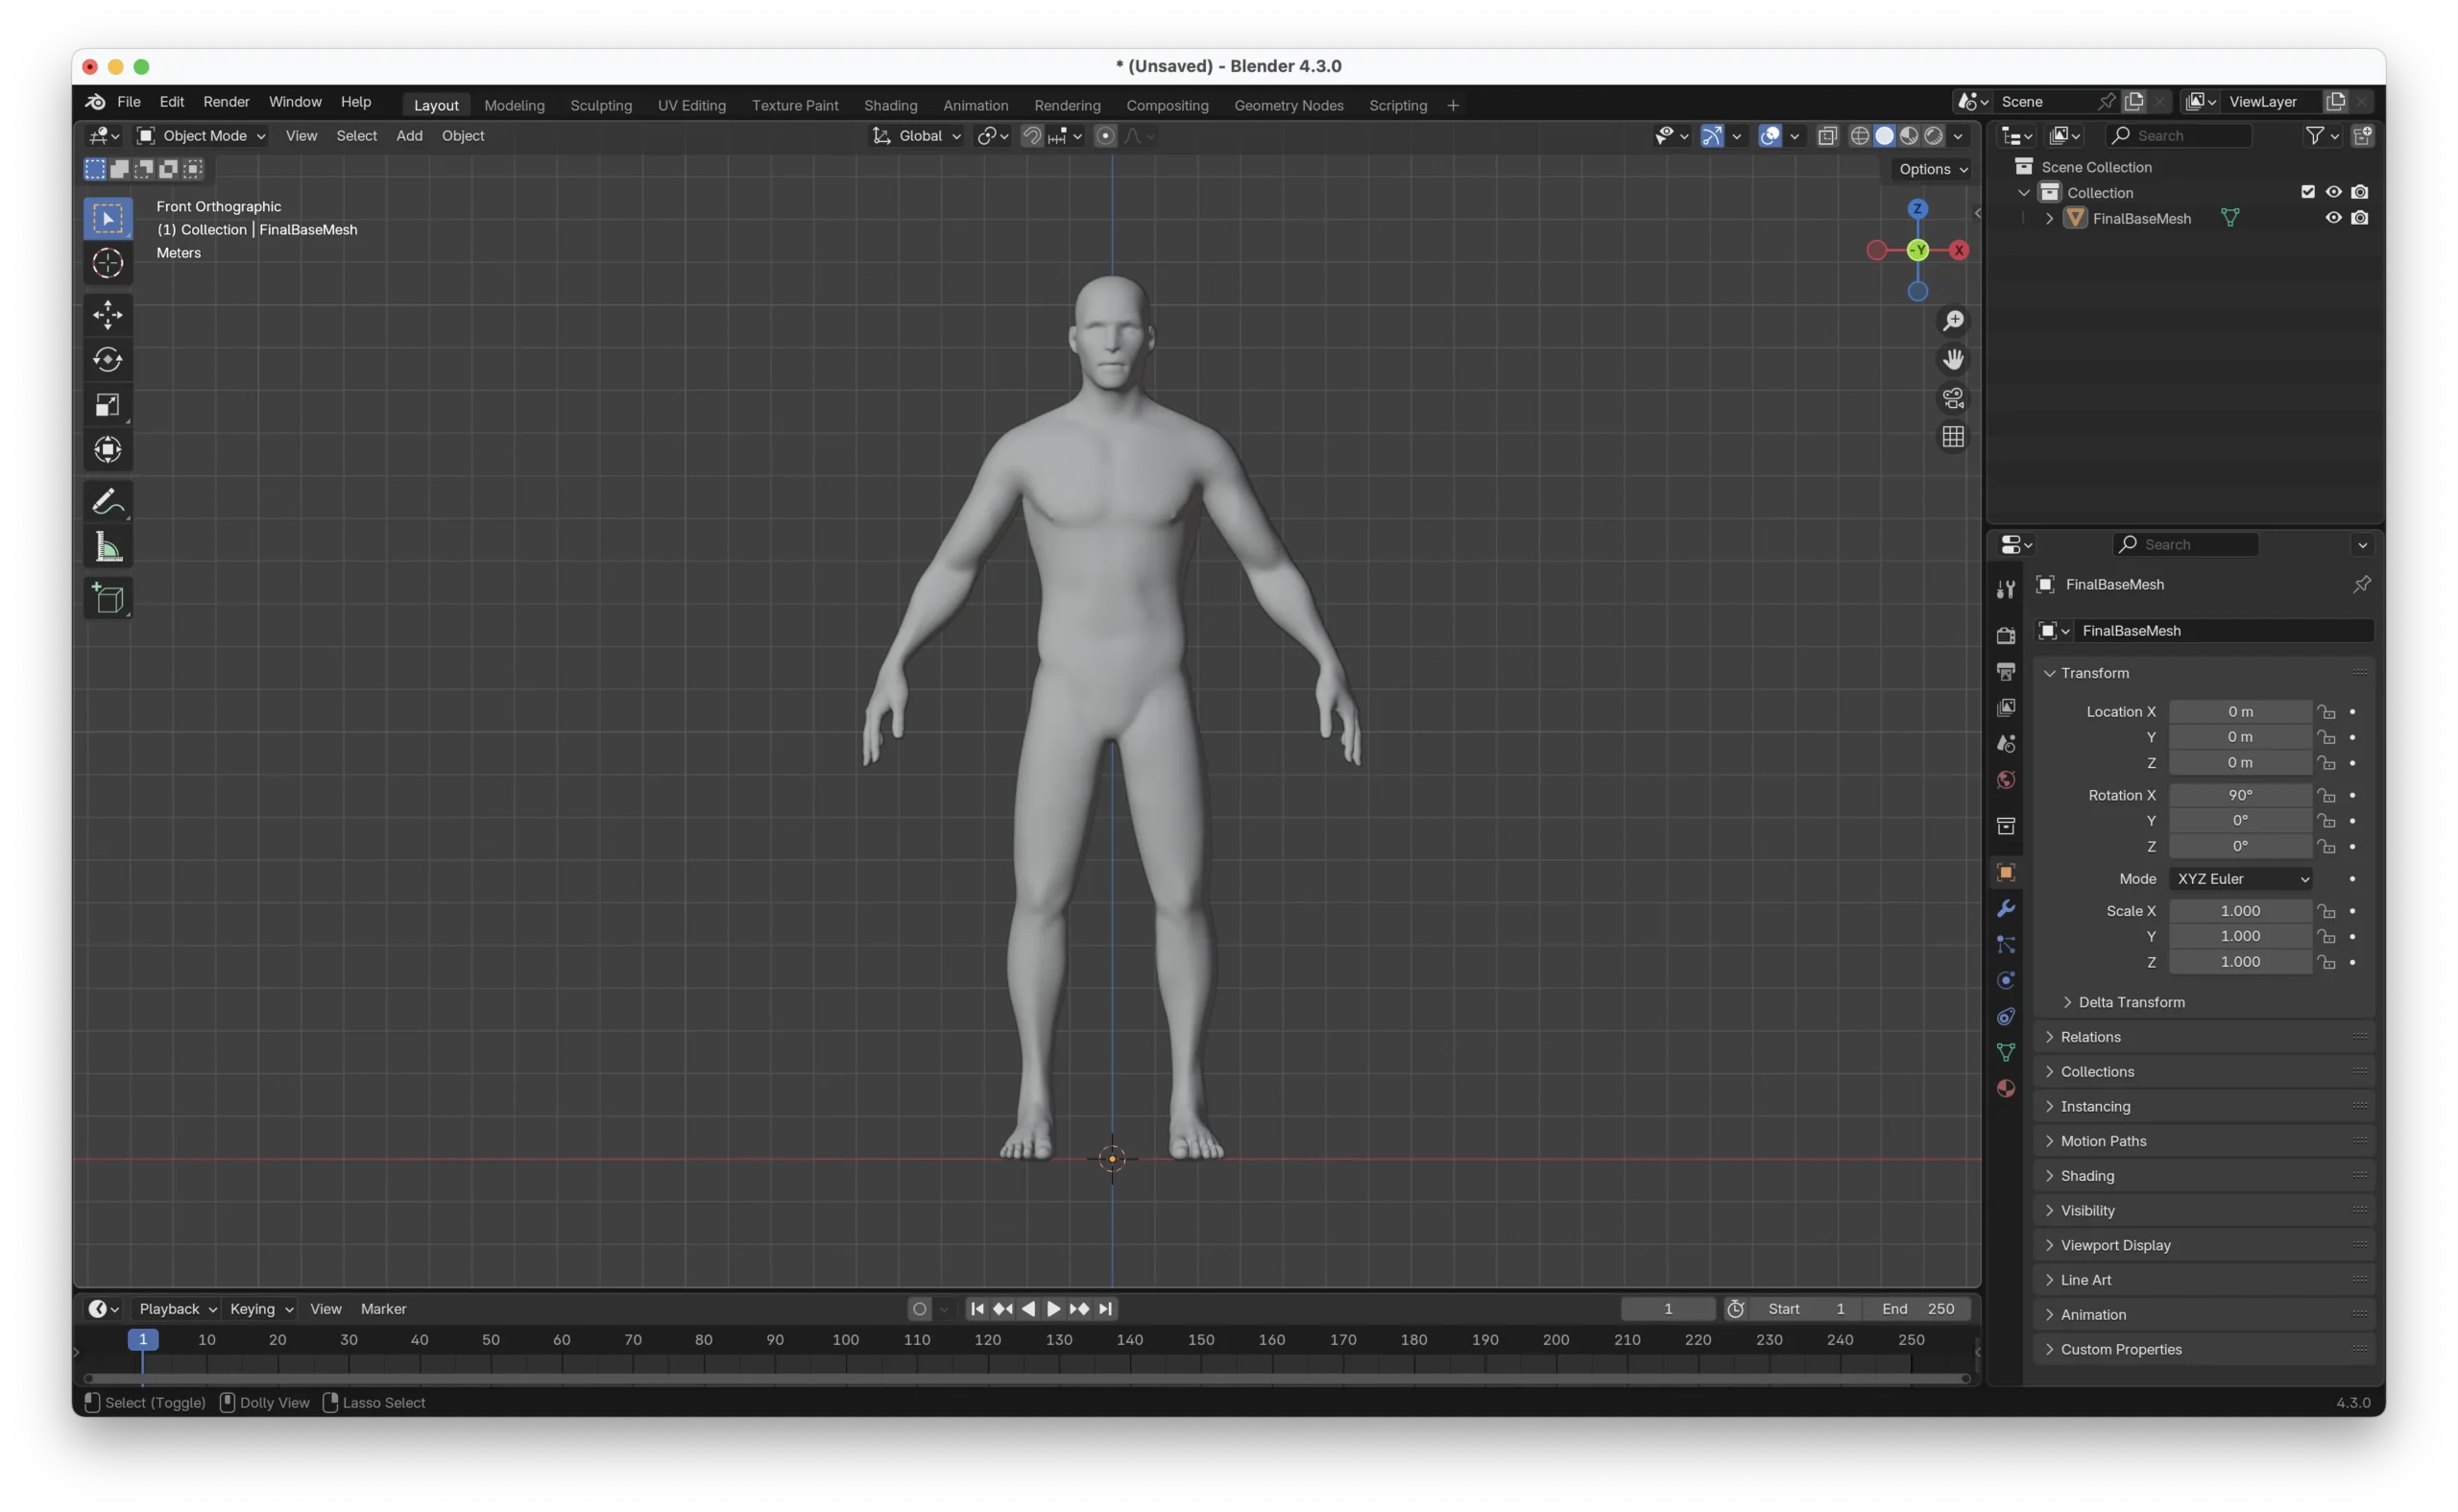Select the Move tool in toolbar
Screen dimensions: 2458x1512
[108, 315]
